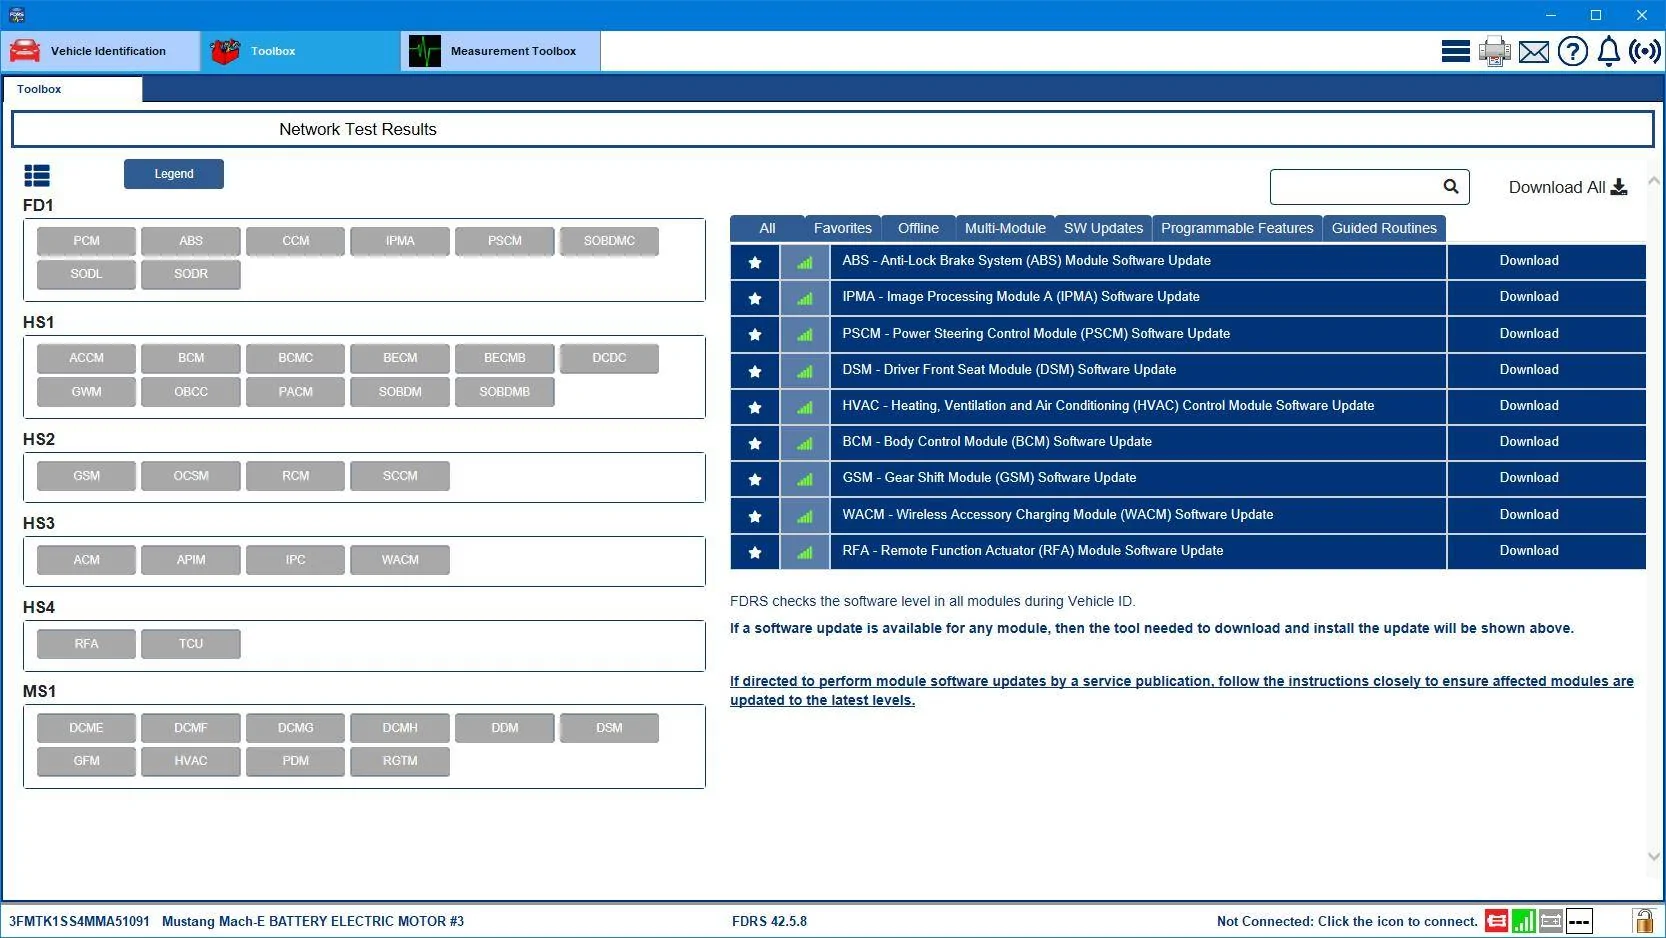Select the Favorites filter tab
The width and height of the screenshot is (1666, 938).
[843, 228]
